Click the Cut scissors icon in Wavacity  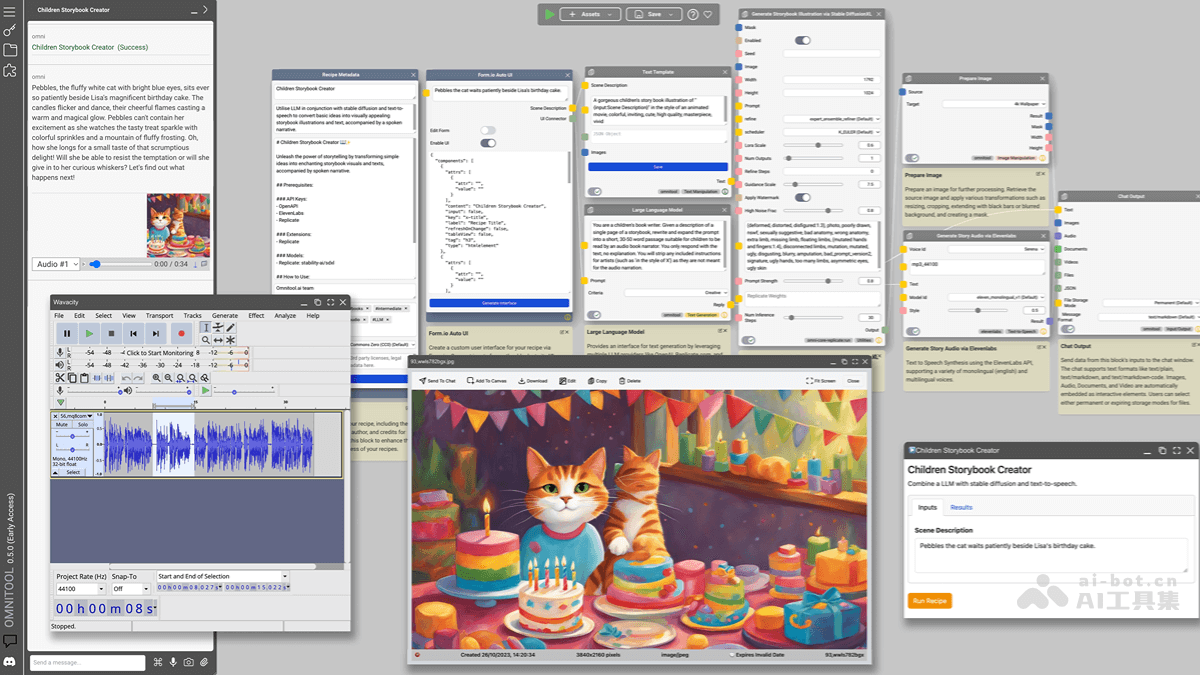[60, 378]
